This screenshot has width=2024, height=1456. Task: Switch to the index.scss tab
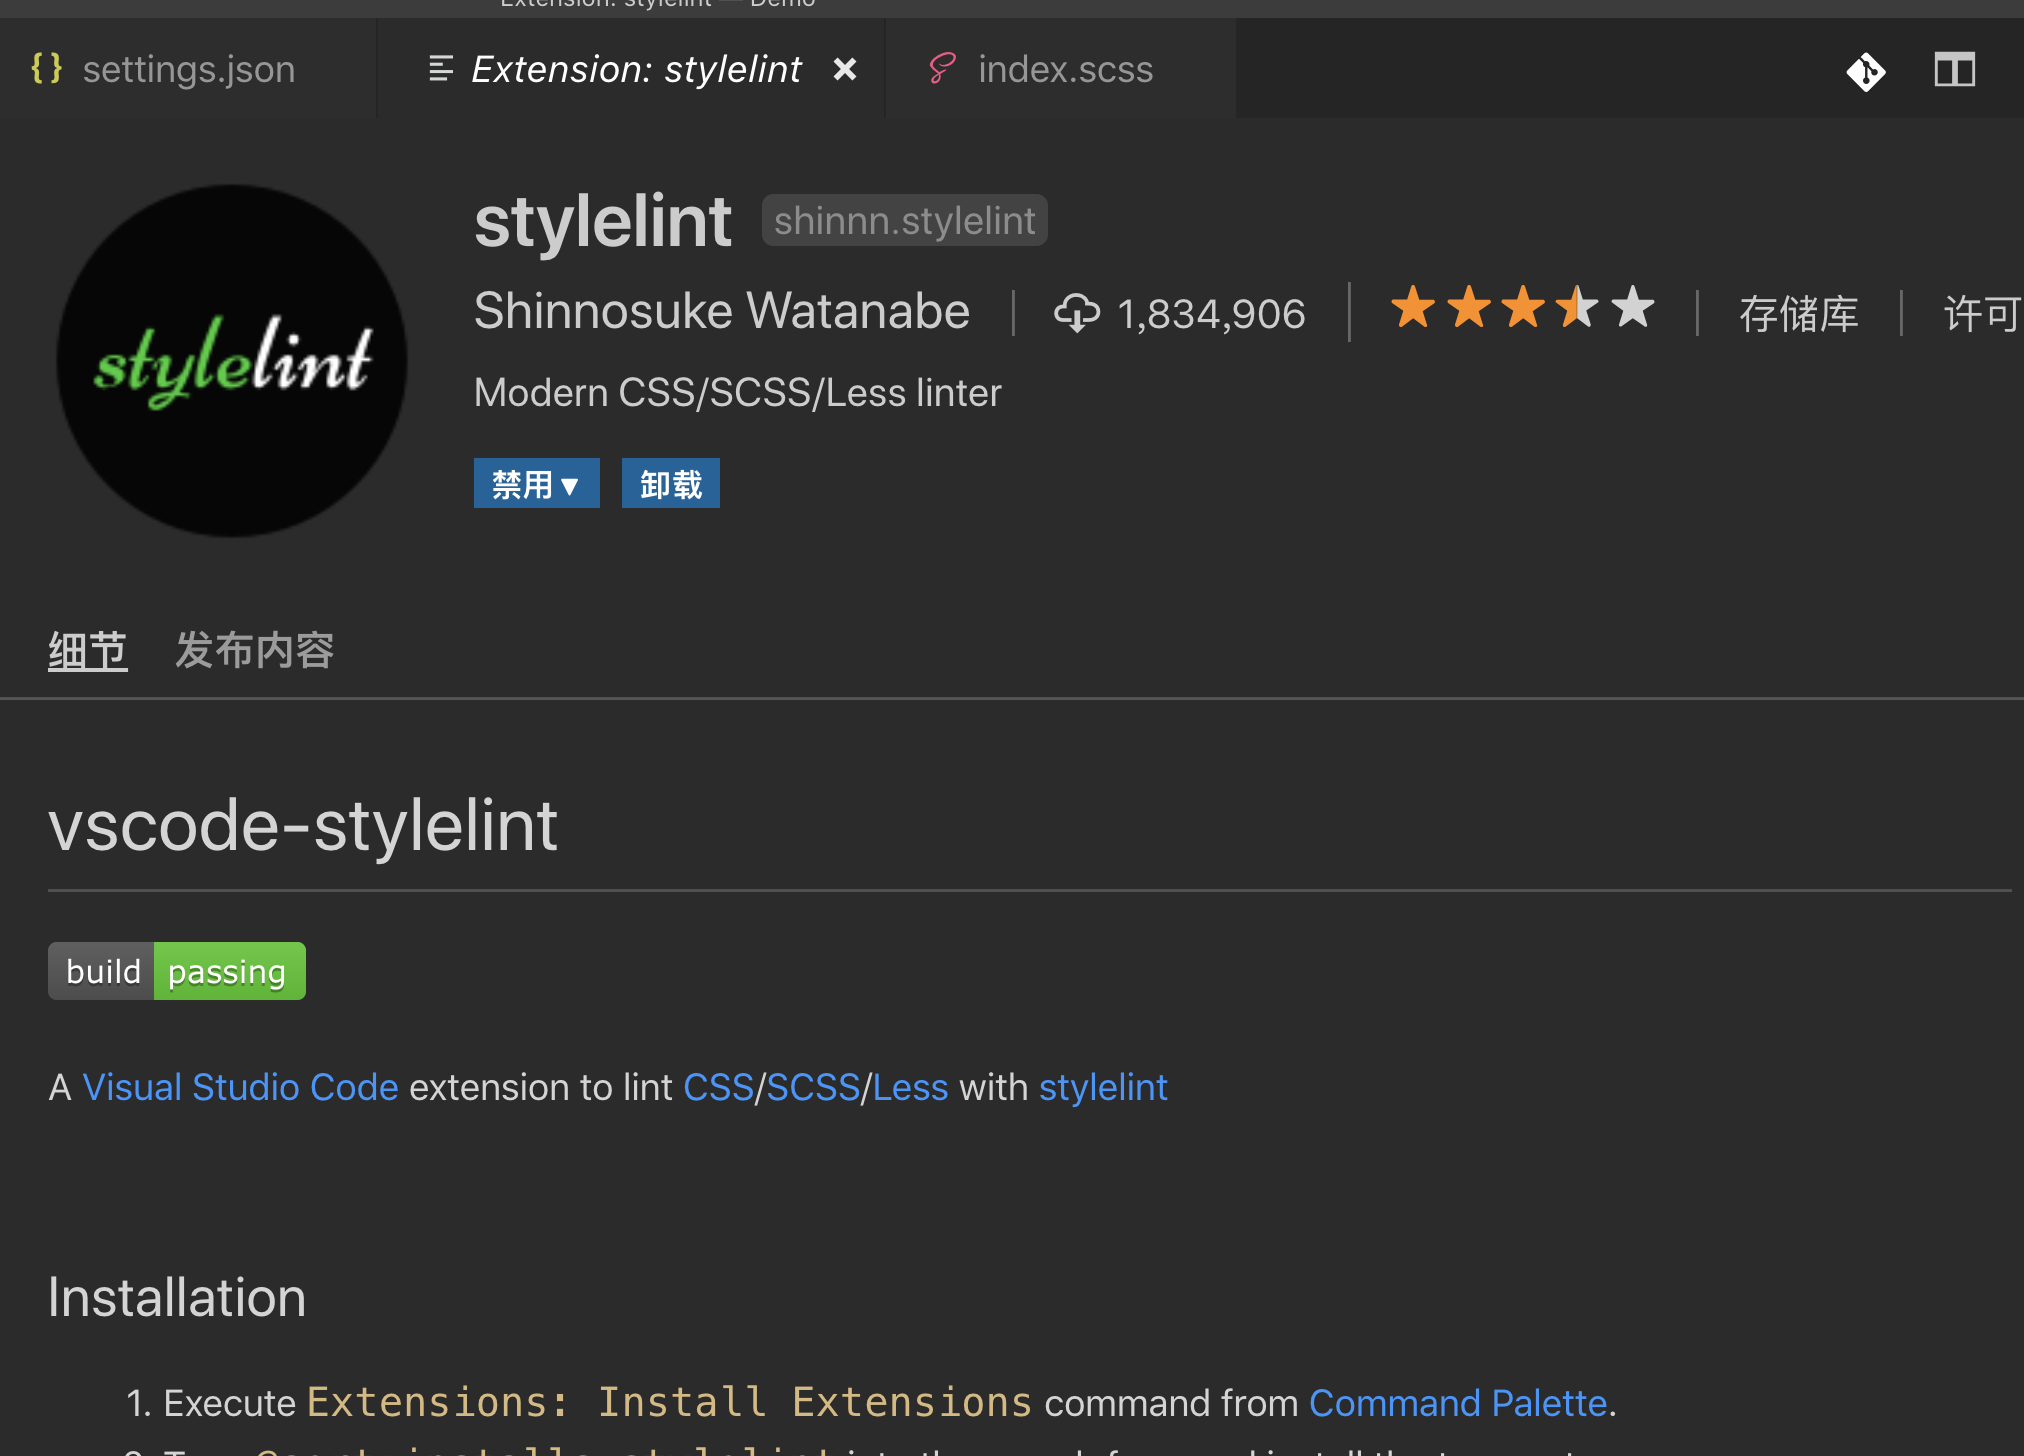click(x=1064, y=69)
